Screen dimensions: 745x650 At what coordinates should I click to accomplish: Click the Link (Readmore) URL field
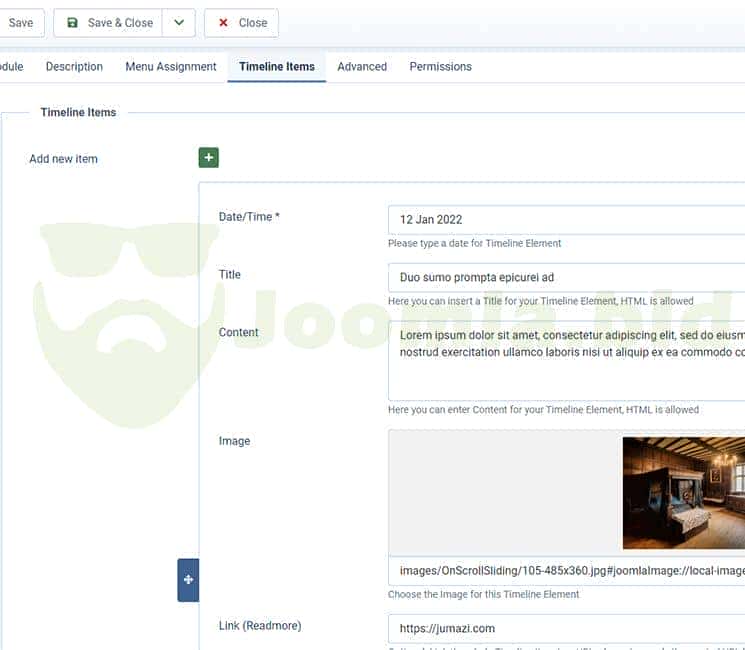tap(566, 629)
